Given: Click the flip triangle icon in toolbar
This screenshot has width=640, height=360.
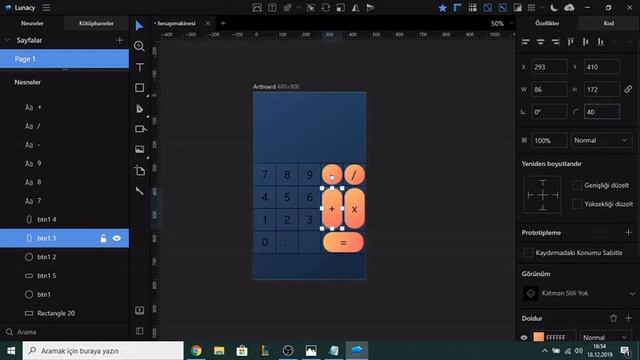Looking at the screenshot, I should [356, 8].
